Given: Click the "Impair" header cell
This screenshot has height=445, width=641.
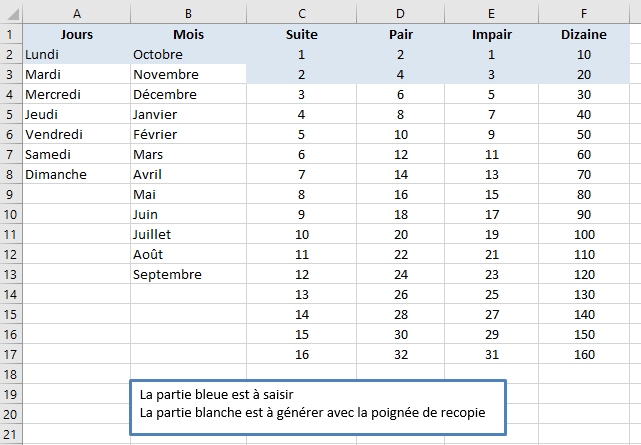Looking at the screenshot, I should coord(491,34).
